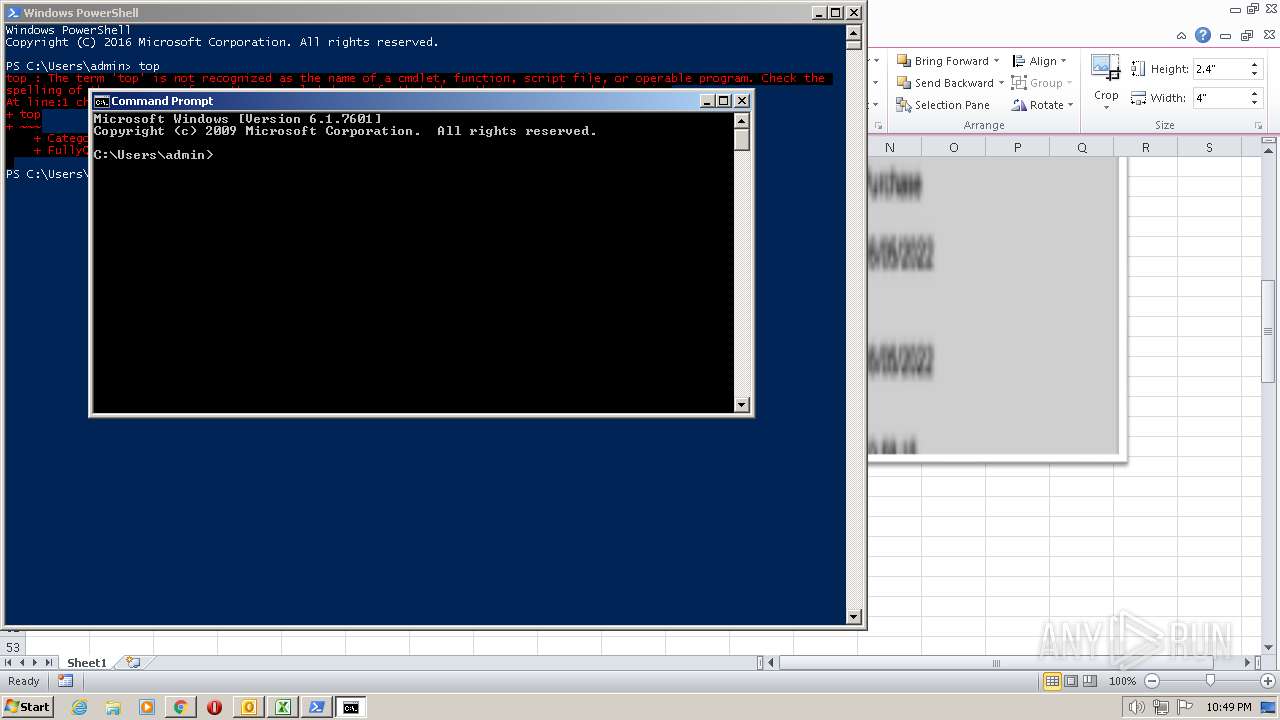The height and width of the screenshot is (720, 1280).
Task: Click PowerShell scrollbar down arrow
Action: pos(853,618)
